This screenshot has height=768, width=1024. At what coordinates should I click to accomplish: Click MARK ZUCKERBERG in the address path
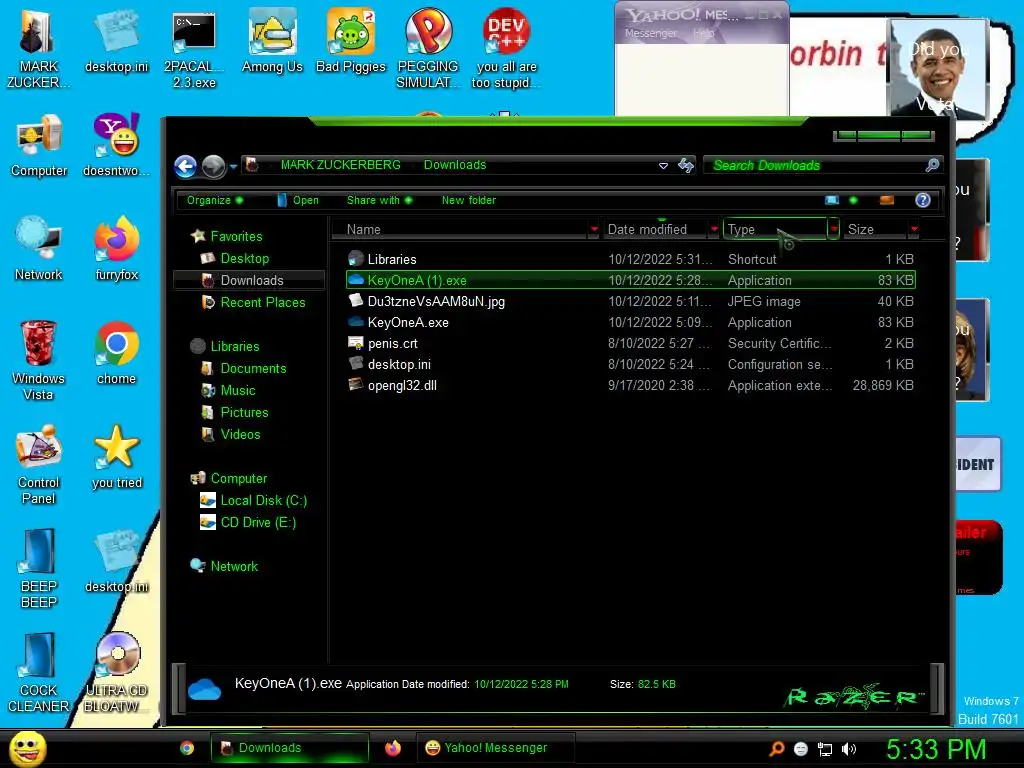coord(340,165)
